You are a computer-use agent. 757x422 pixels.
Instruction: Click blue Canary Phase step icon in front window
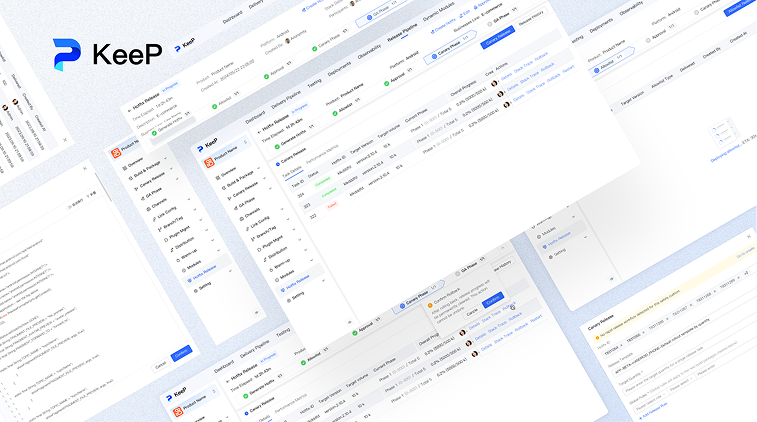click(x=434, y=56)
